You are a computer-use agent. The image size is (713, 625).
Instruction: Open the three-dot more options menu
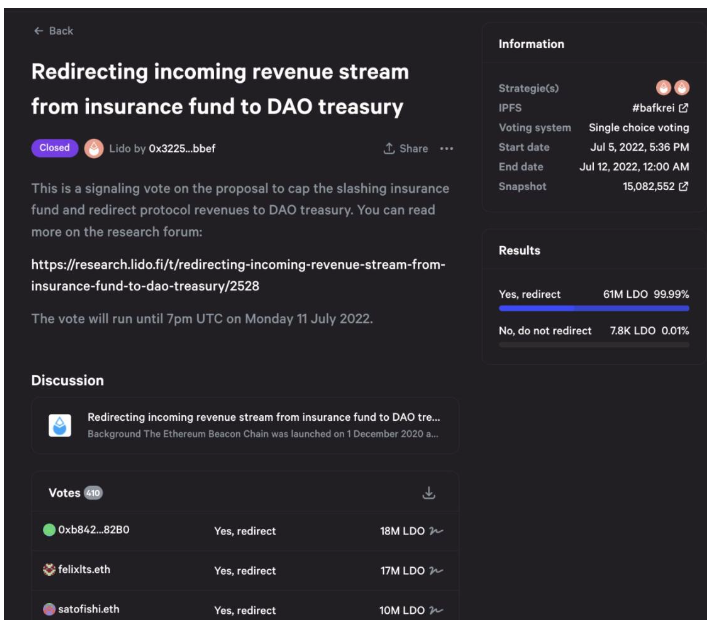click(447, 148)
